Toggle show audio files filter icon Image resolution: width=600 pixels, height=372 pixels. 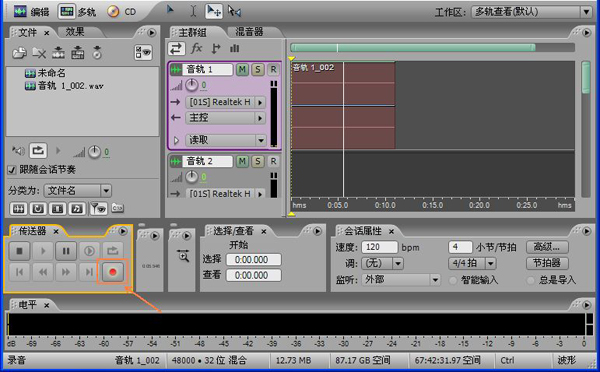(x=18, y=209)
